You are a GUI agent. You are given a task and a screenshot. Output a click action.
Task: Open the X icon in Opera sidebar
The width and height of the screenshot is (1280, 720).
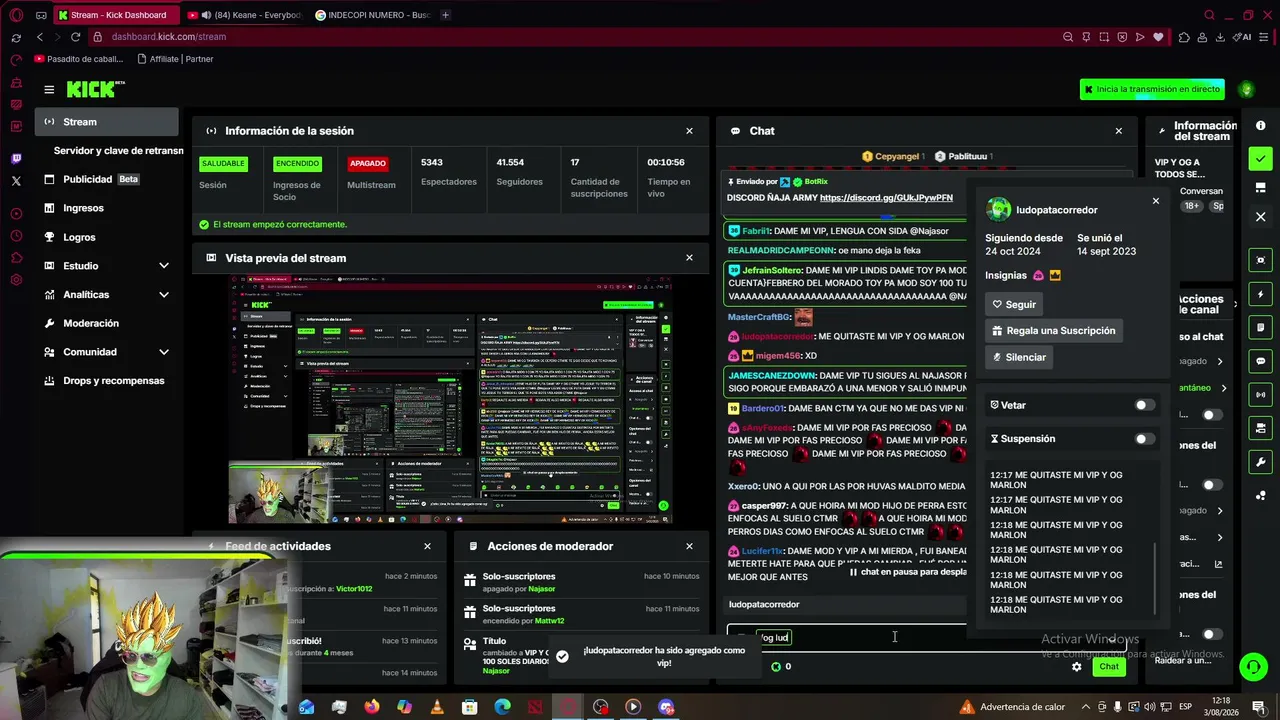click(16, 181)
